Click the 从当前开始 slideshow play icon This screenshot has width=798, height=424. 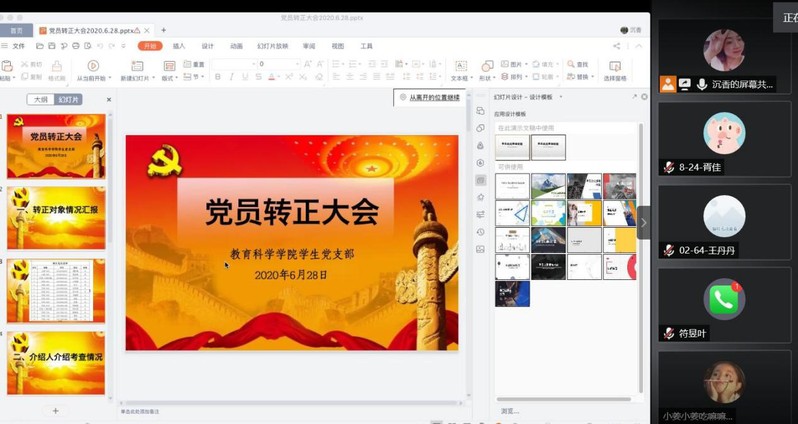(x=92, y=66)
